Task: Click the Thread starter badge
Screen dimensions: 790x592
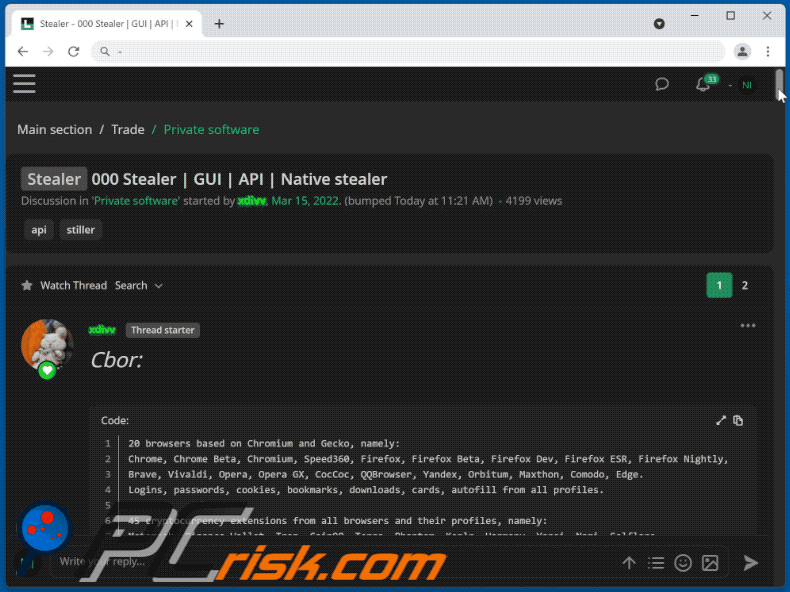Action: click(162, 330)
